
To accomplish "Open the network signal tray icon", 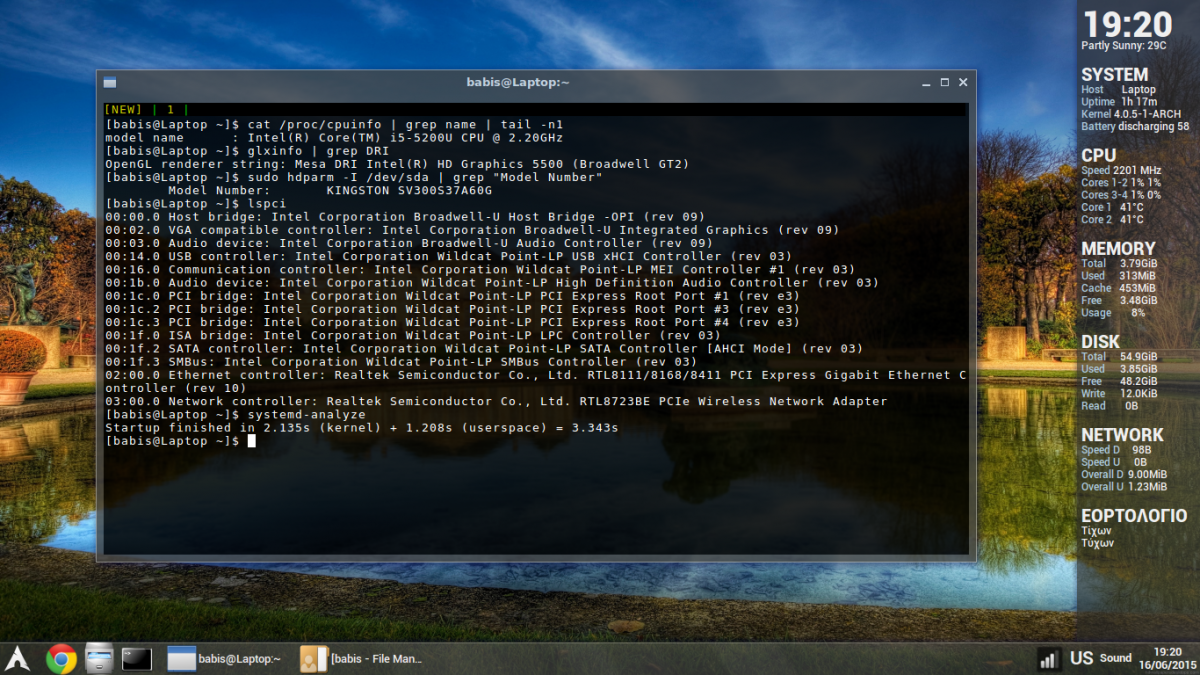I will click(1049, 659).
